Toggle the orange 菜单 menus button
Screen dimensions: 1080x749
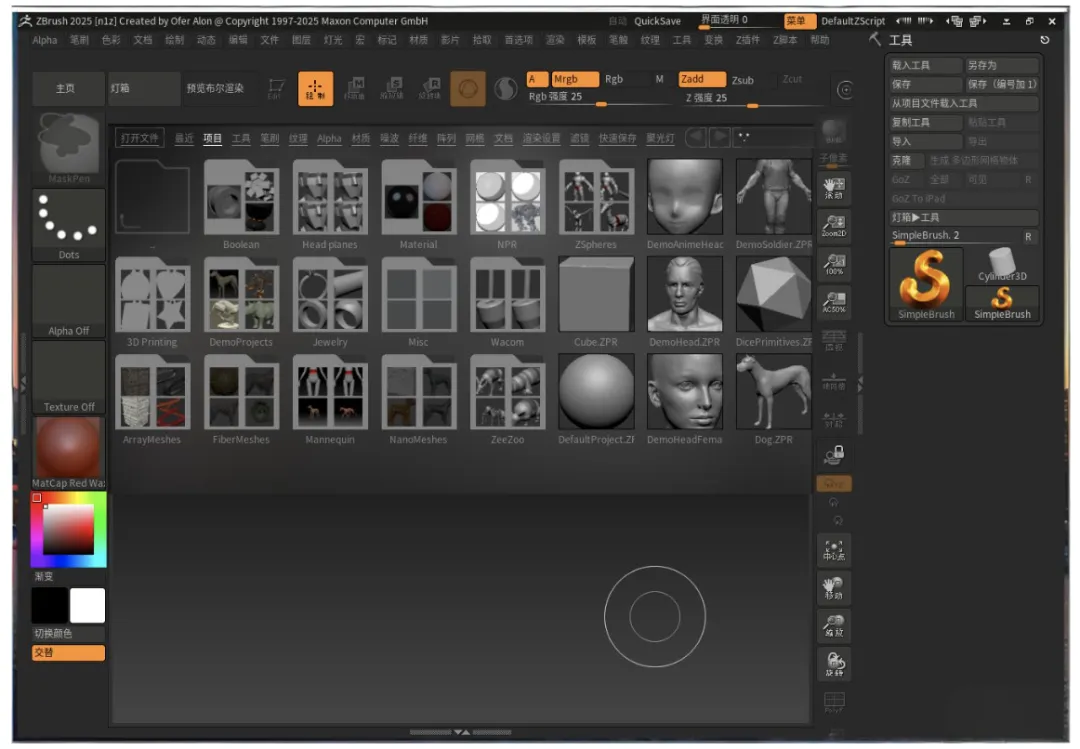(800, 21)
